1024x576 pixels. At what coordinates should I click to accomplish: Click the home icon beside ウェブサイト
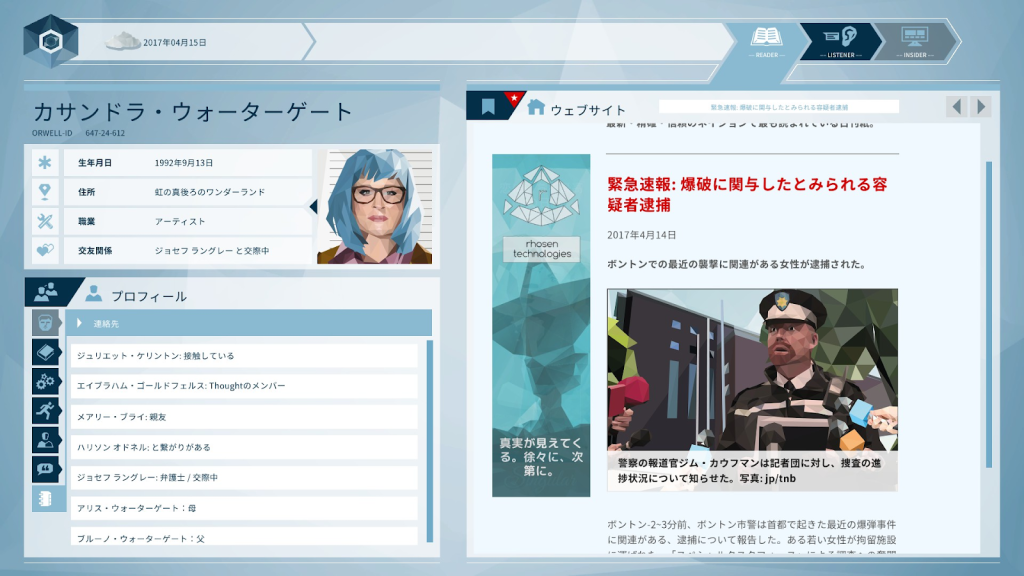point(536,107)
